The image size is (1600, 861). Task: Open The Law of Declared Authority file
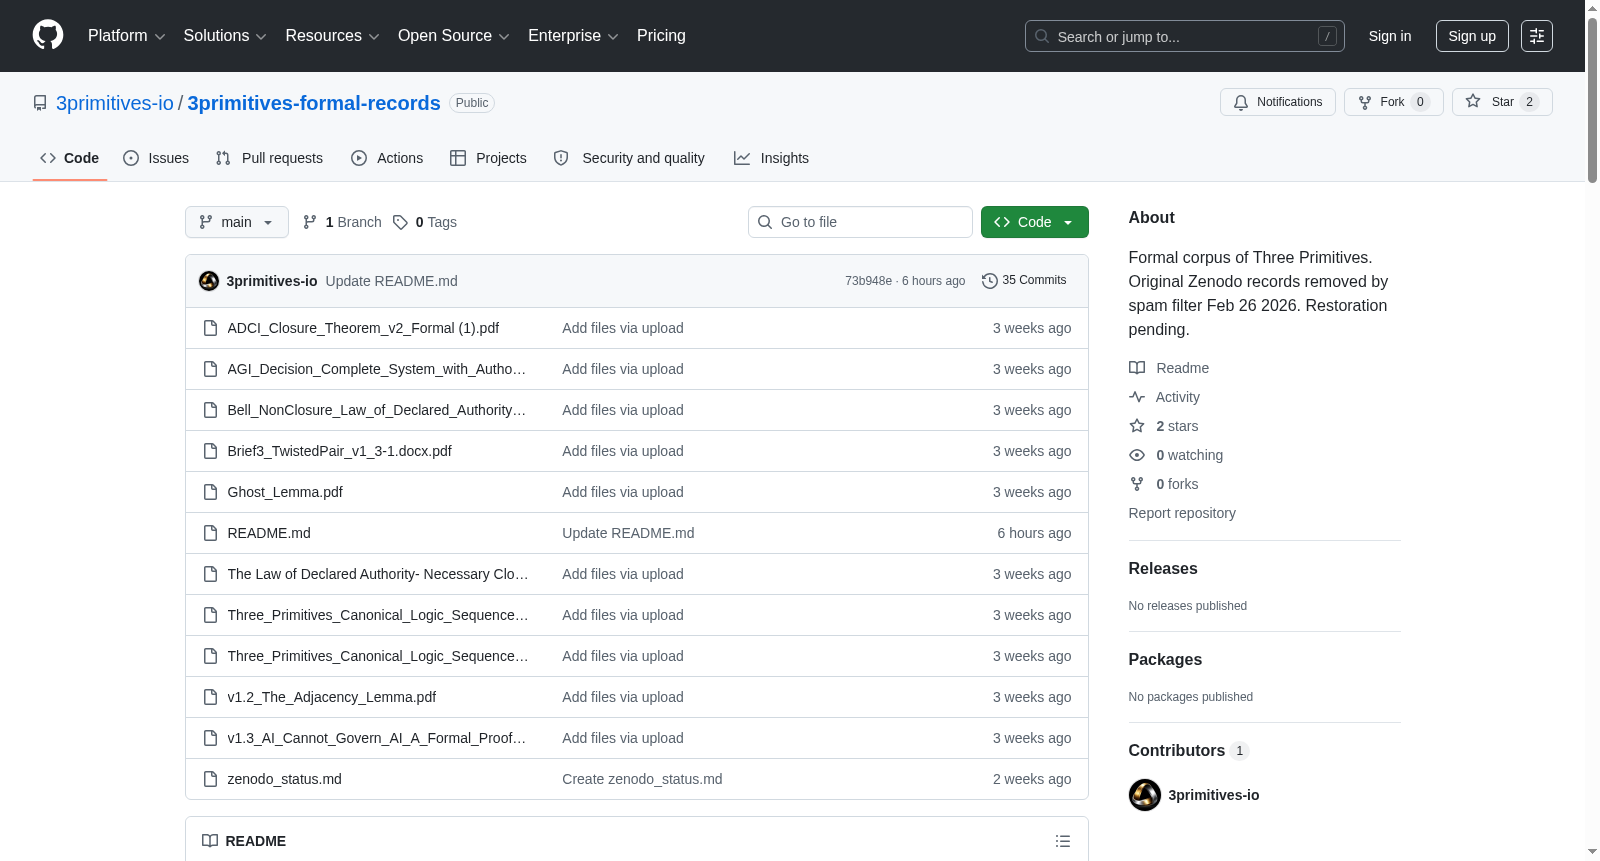coord(378,574)
